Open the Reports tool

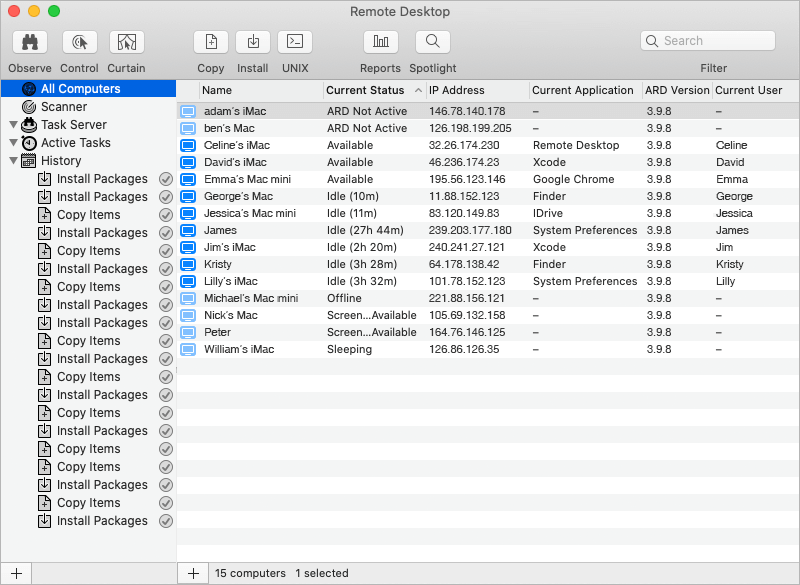(x=380, y=42)
